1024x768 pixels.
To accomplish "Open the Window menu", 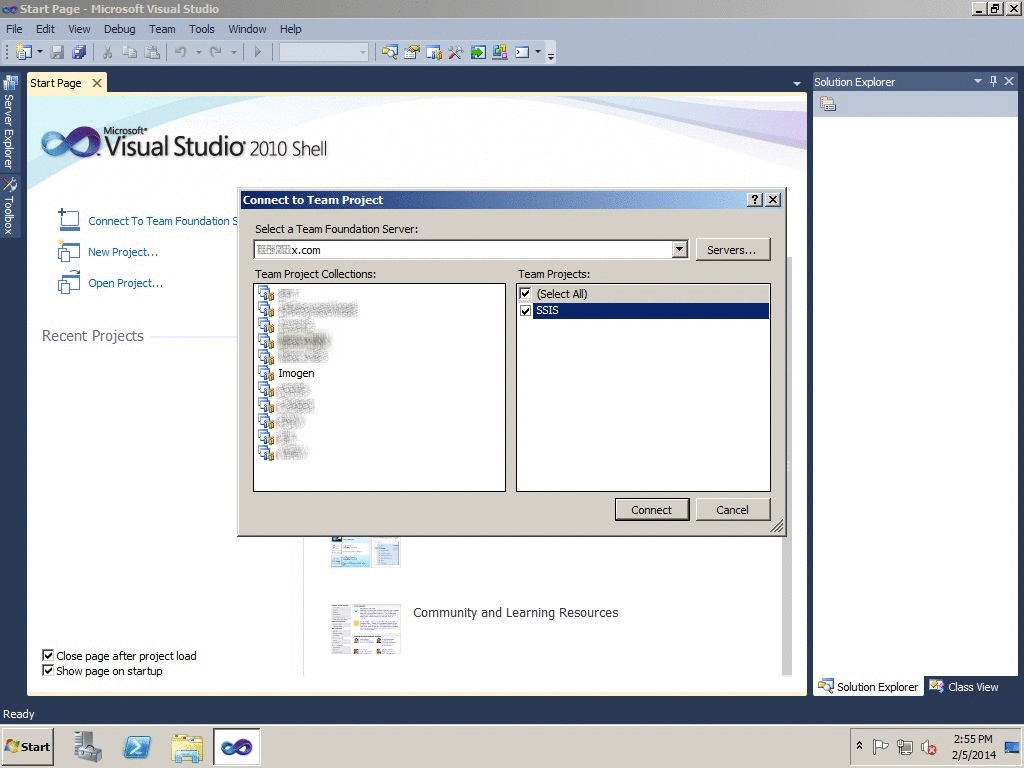I will pyautogui.click(x=247, y=29).
